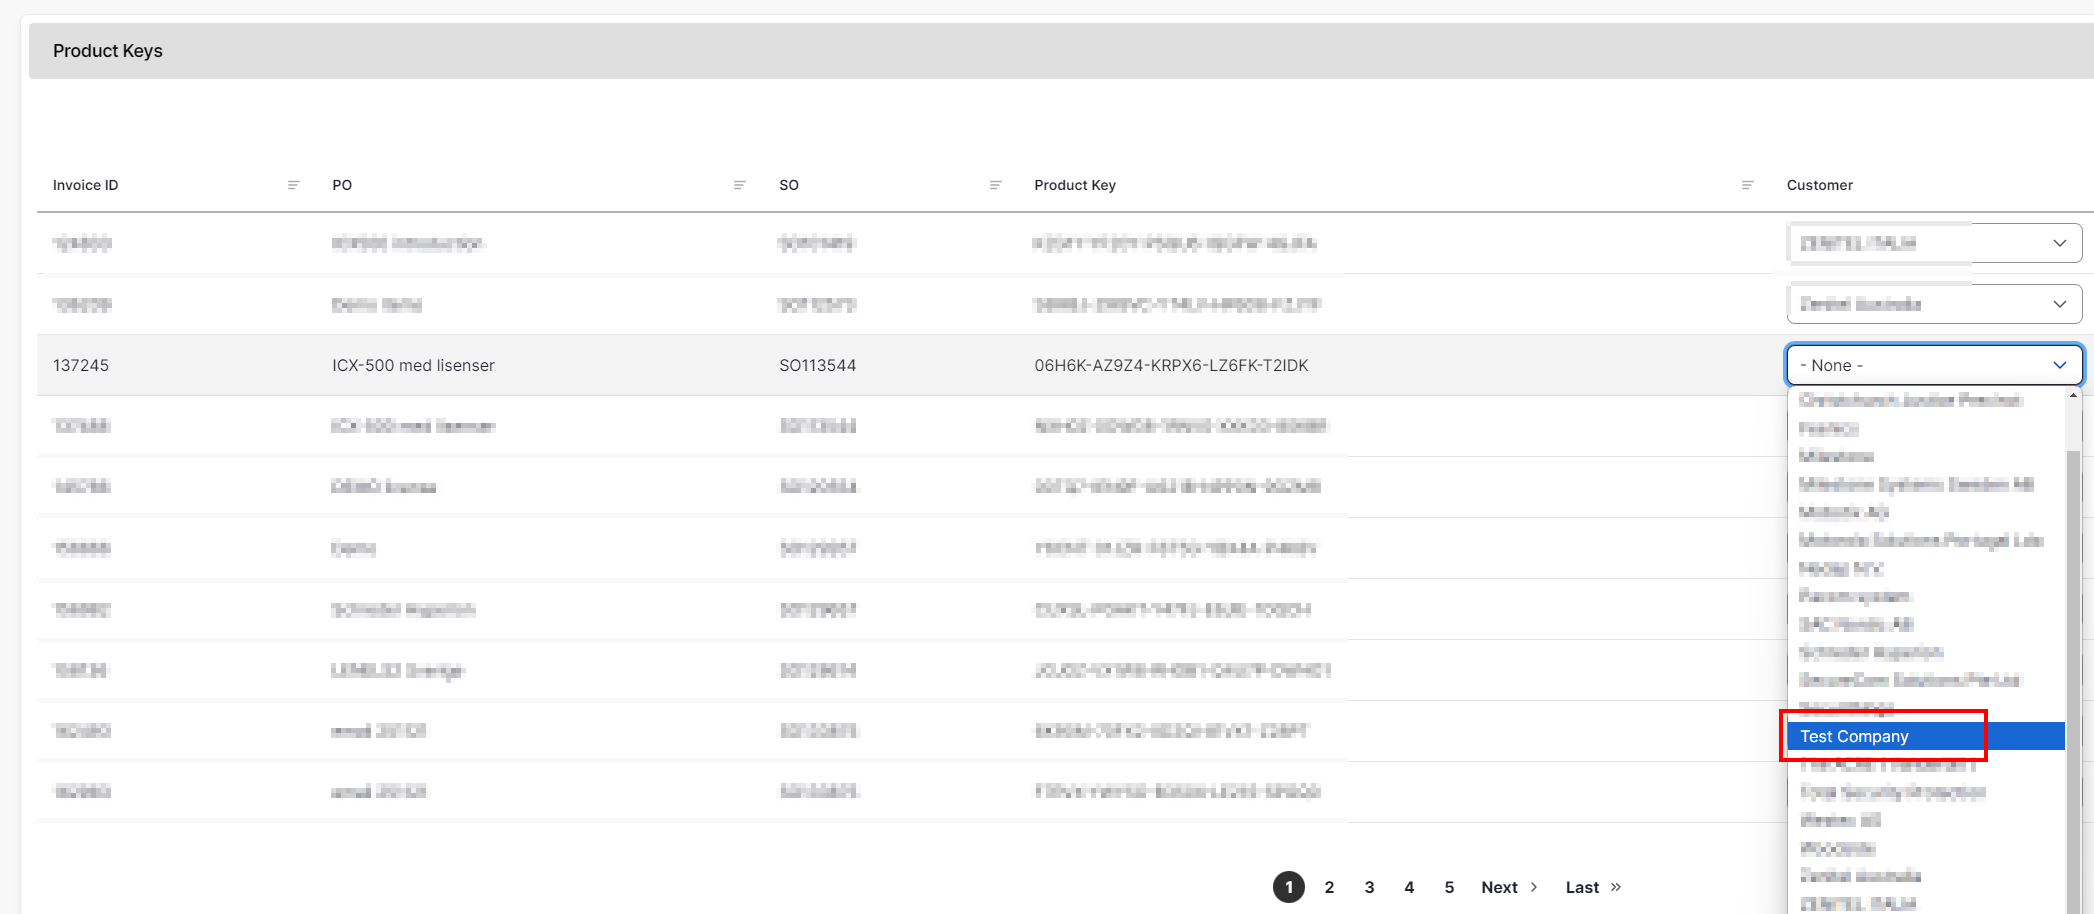This screenshot has width=2094, height=914.
Task: Select Test Company from customer list
Action: 1855,736
